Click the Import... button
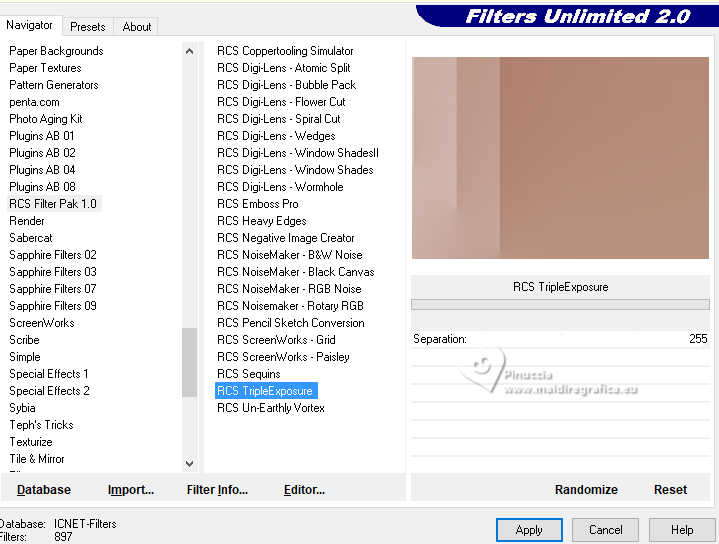Screen dimensions: 719x544 point(131,489)
